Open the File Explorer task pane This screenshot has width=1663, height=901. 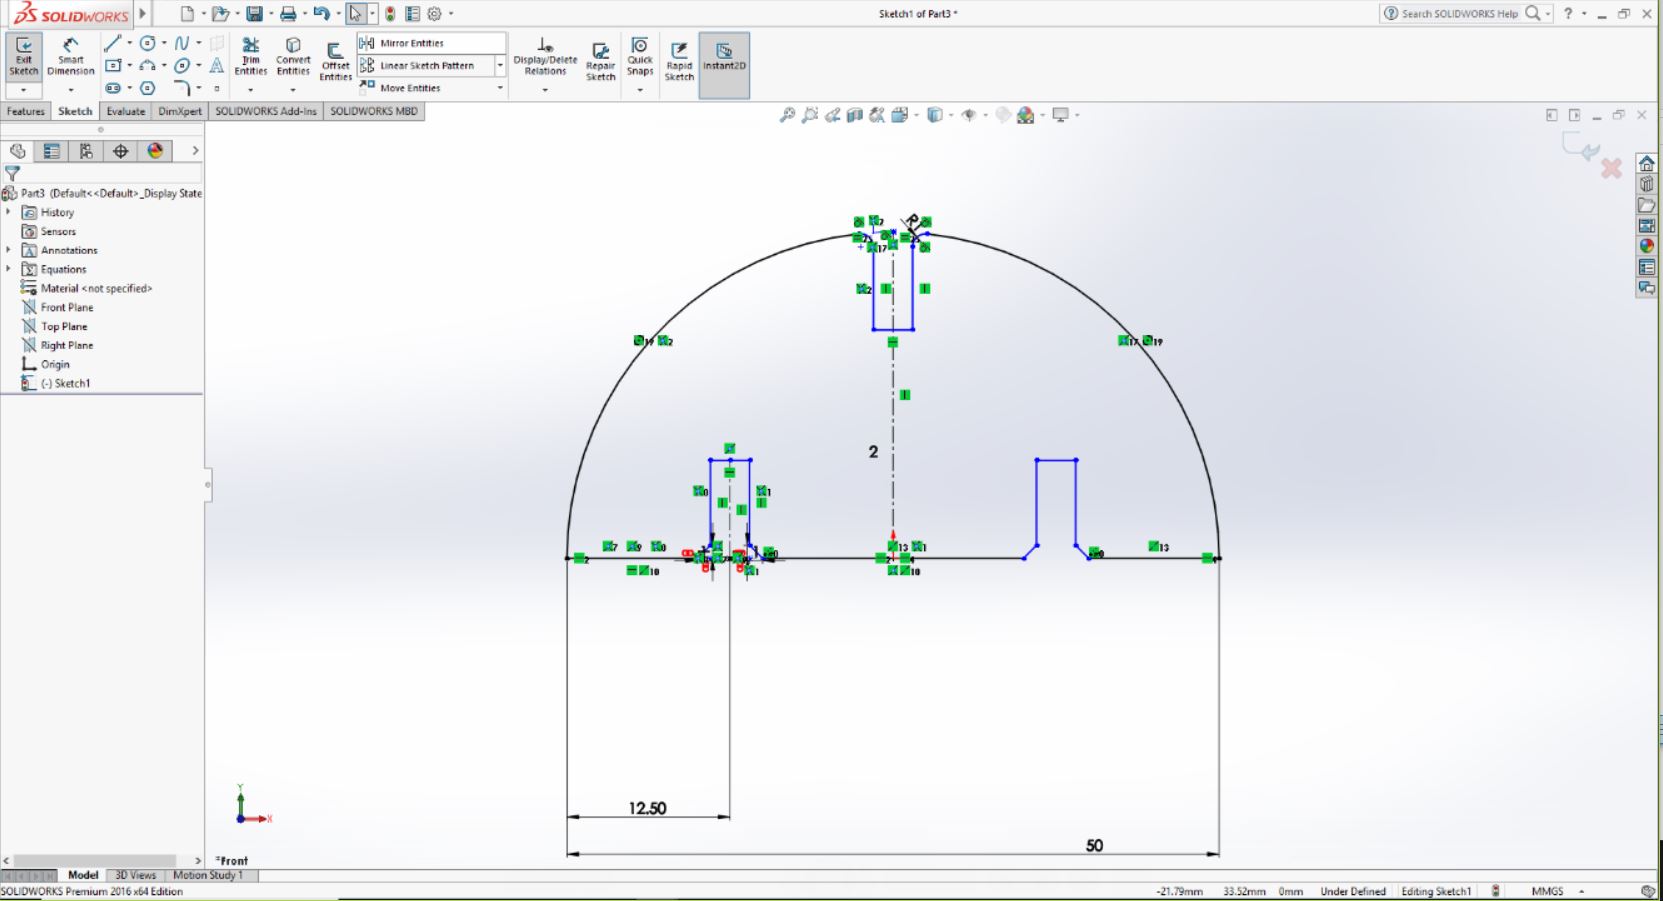1646,205
